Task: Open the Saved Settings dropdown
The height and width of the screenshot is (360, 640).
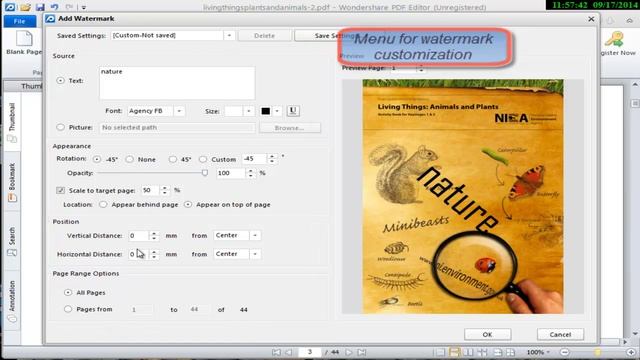Action: [229, 36]
